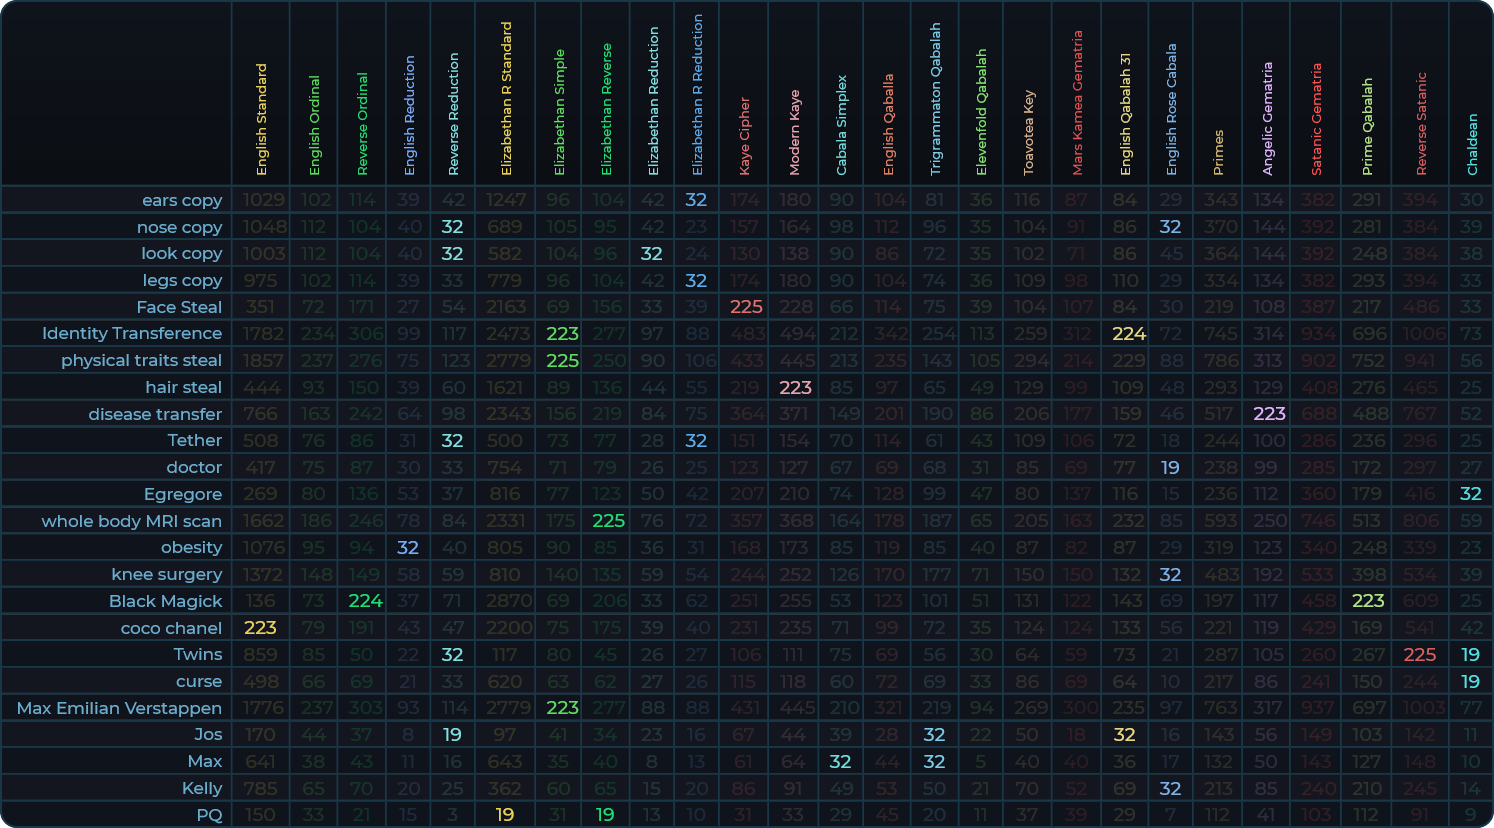Click the Satanic Gematria column header
1494x828 pixels.
coord(1317,119)
